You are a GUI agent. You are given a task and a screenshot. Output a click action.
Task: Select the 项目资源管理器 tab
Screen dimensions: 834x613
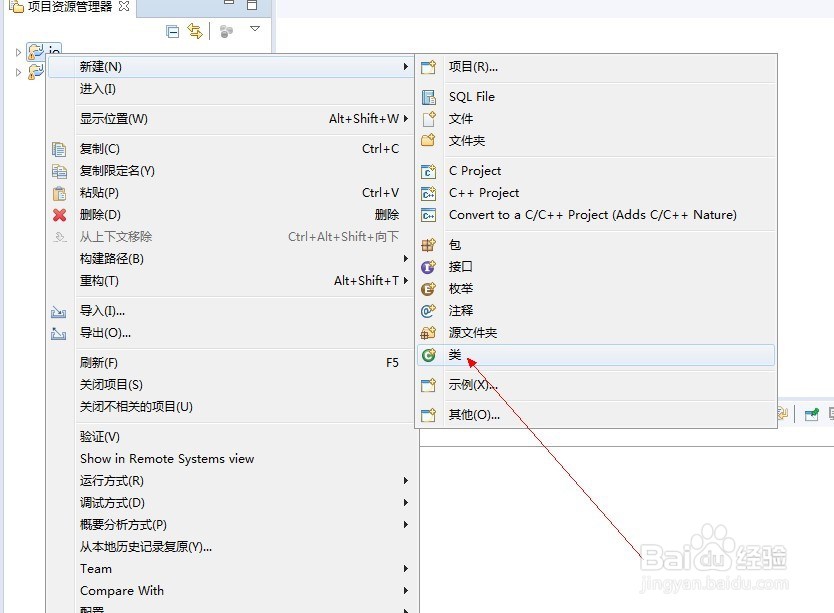click(69, 6)
